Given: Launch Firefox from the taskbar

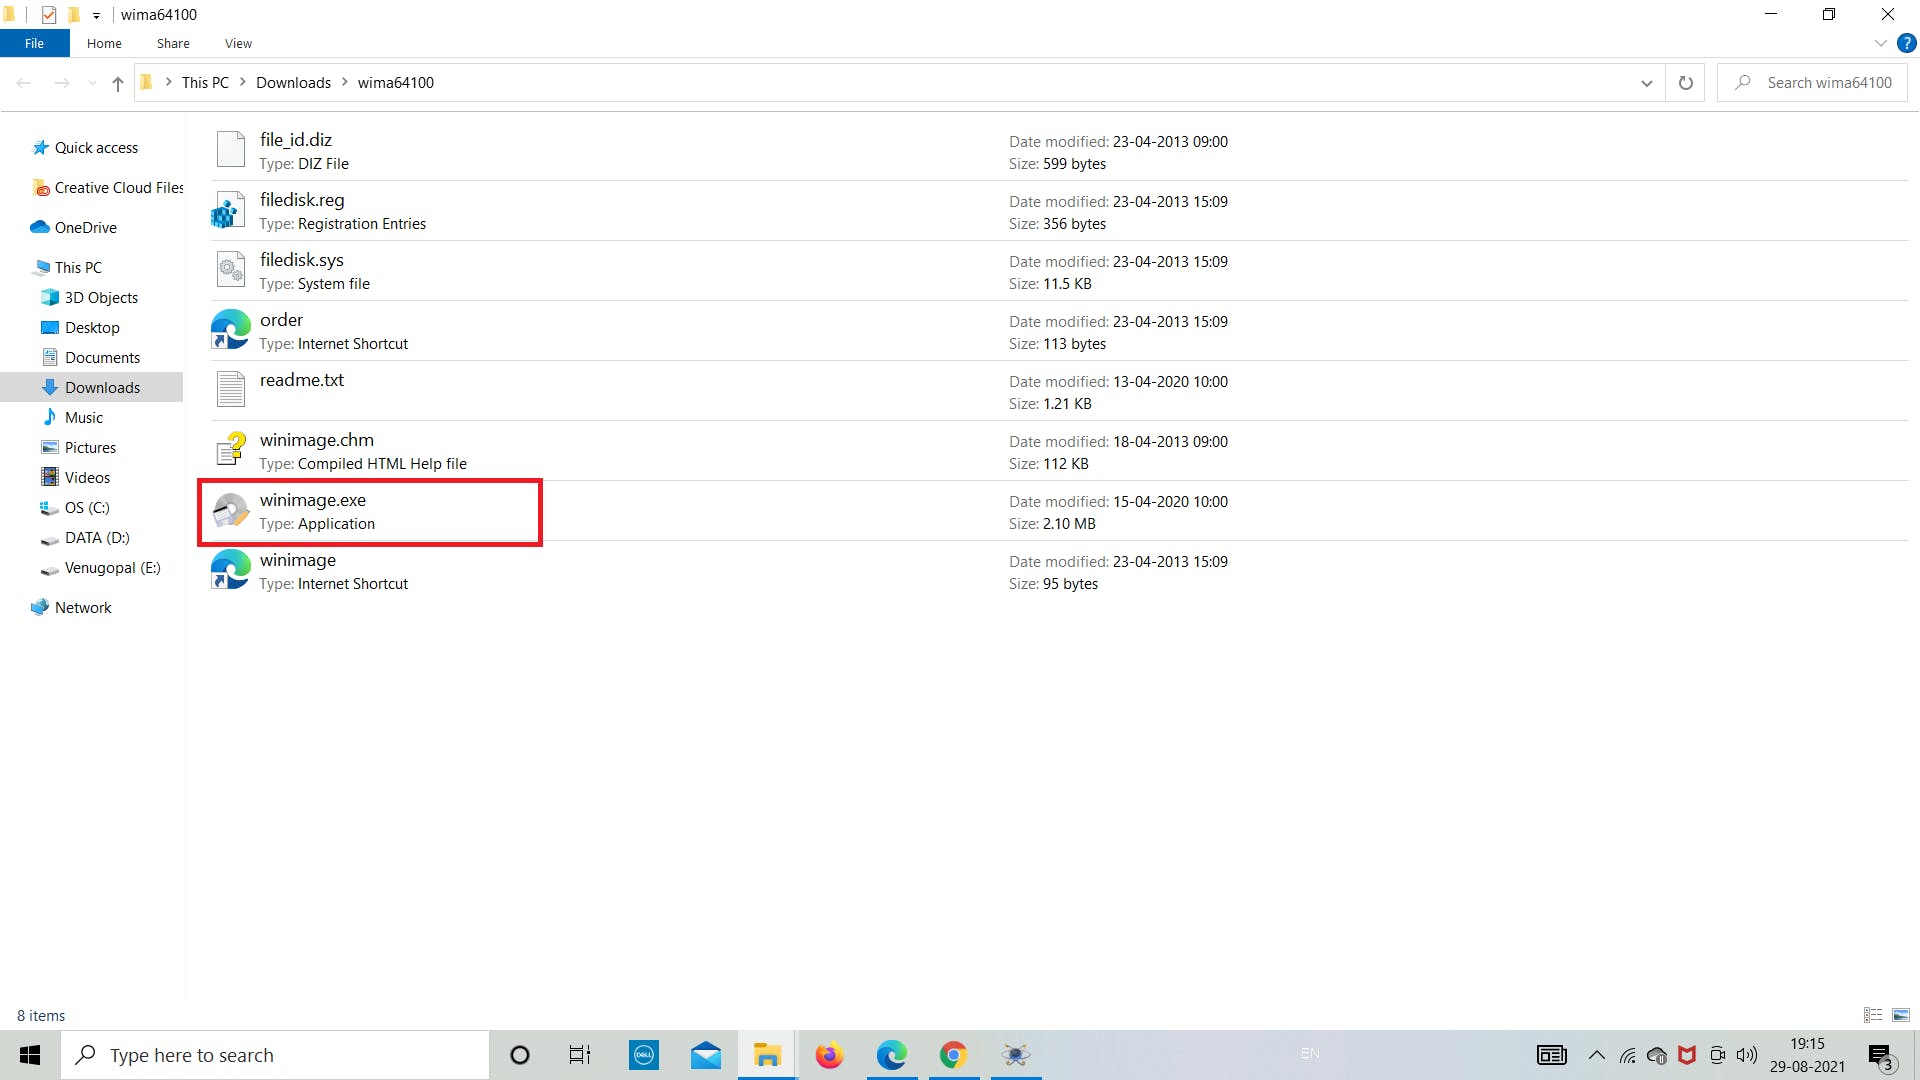Looking at the screenshot, I should (829, 1055).
